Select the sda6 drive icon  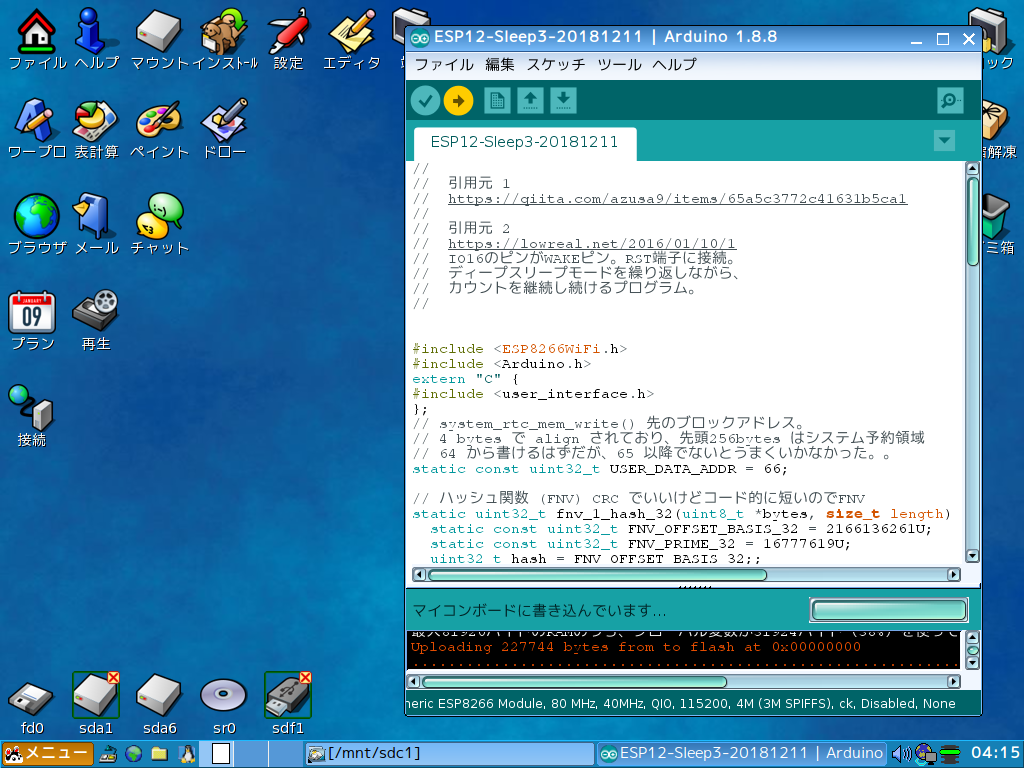click(x=159, y=704)
